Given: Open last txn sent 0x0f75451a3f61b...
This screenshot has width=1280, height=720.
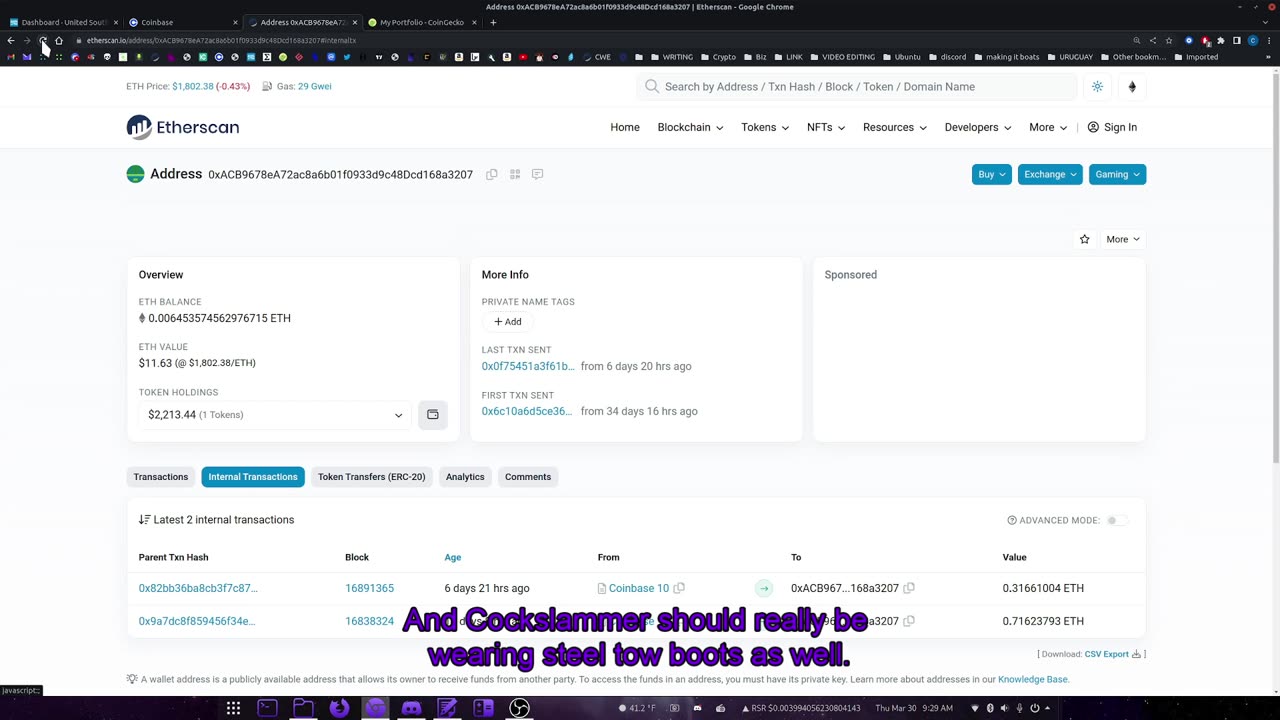Looking at the screenshot, I should (x=528, y=366).
